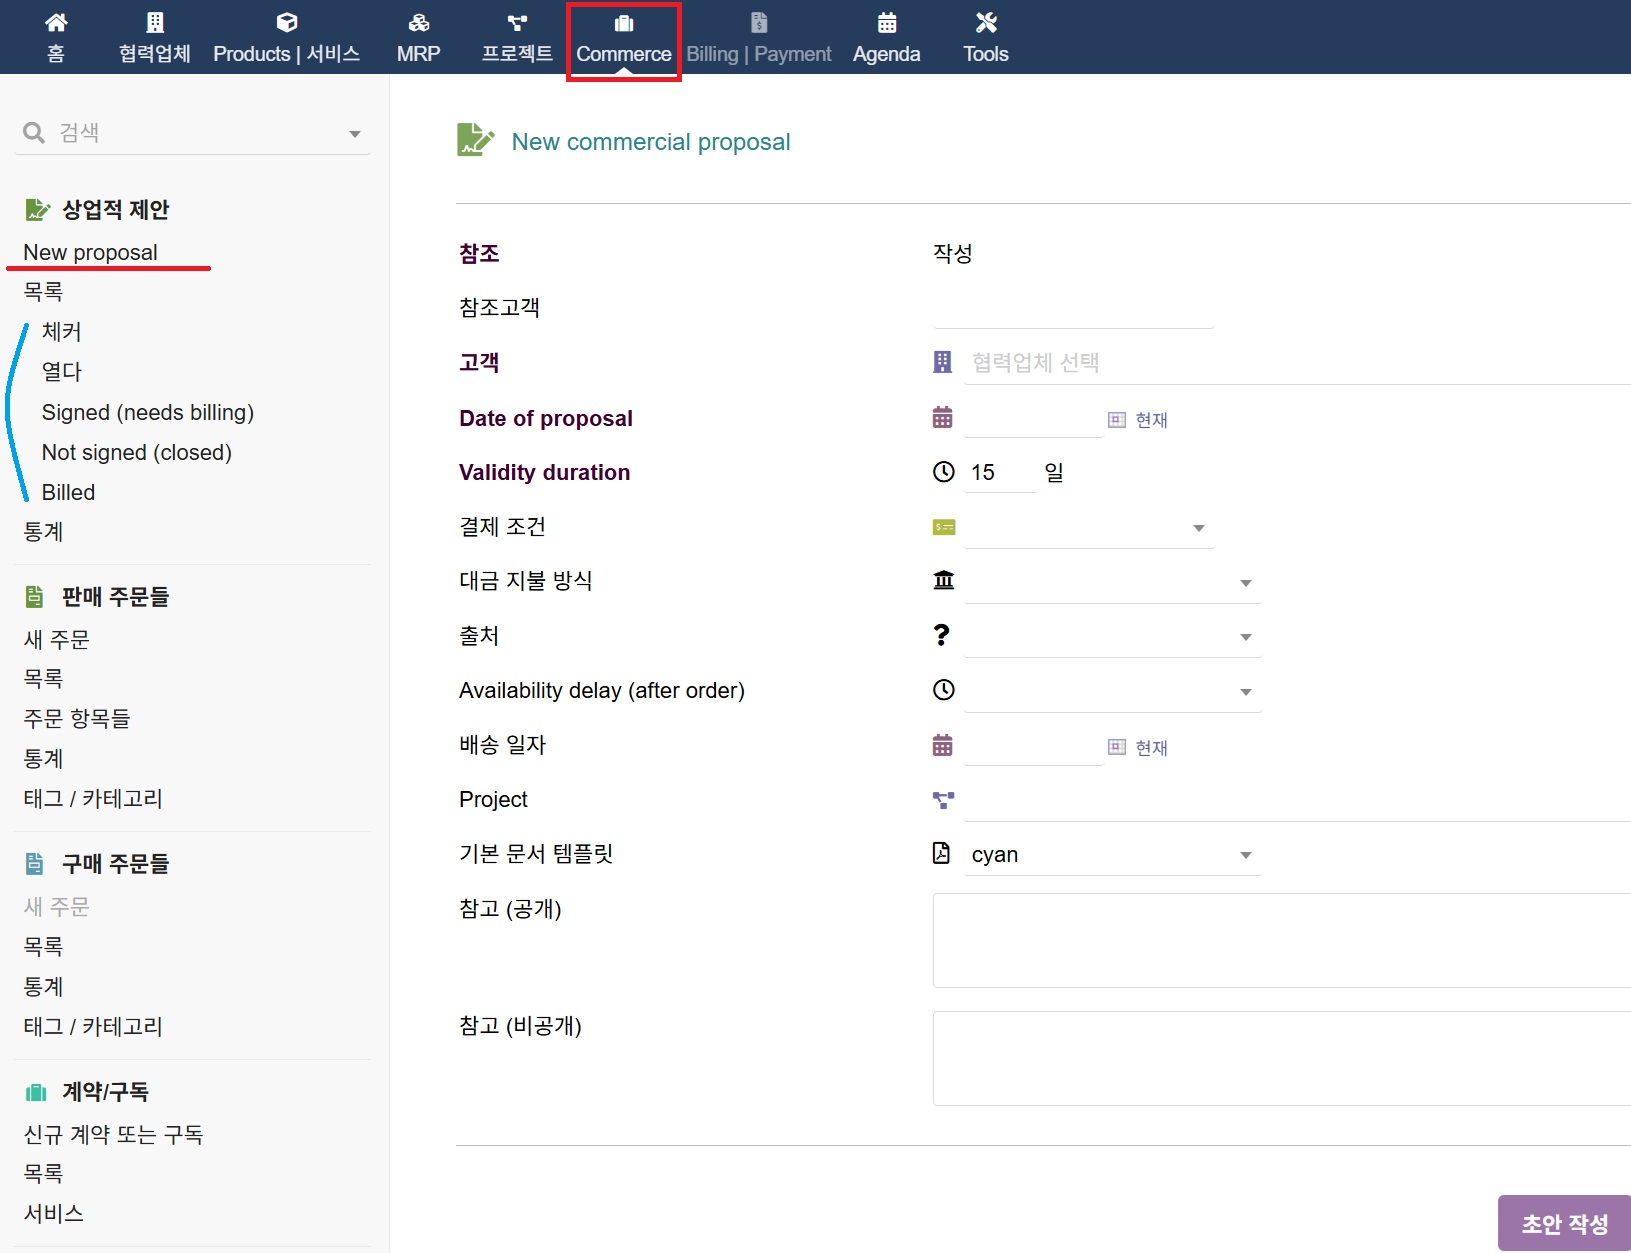Switch to the 프로젝트 menu
Image resolution: width=1631 pixels, height=1253 pixels.
[x=516, y=40]
